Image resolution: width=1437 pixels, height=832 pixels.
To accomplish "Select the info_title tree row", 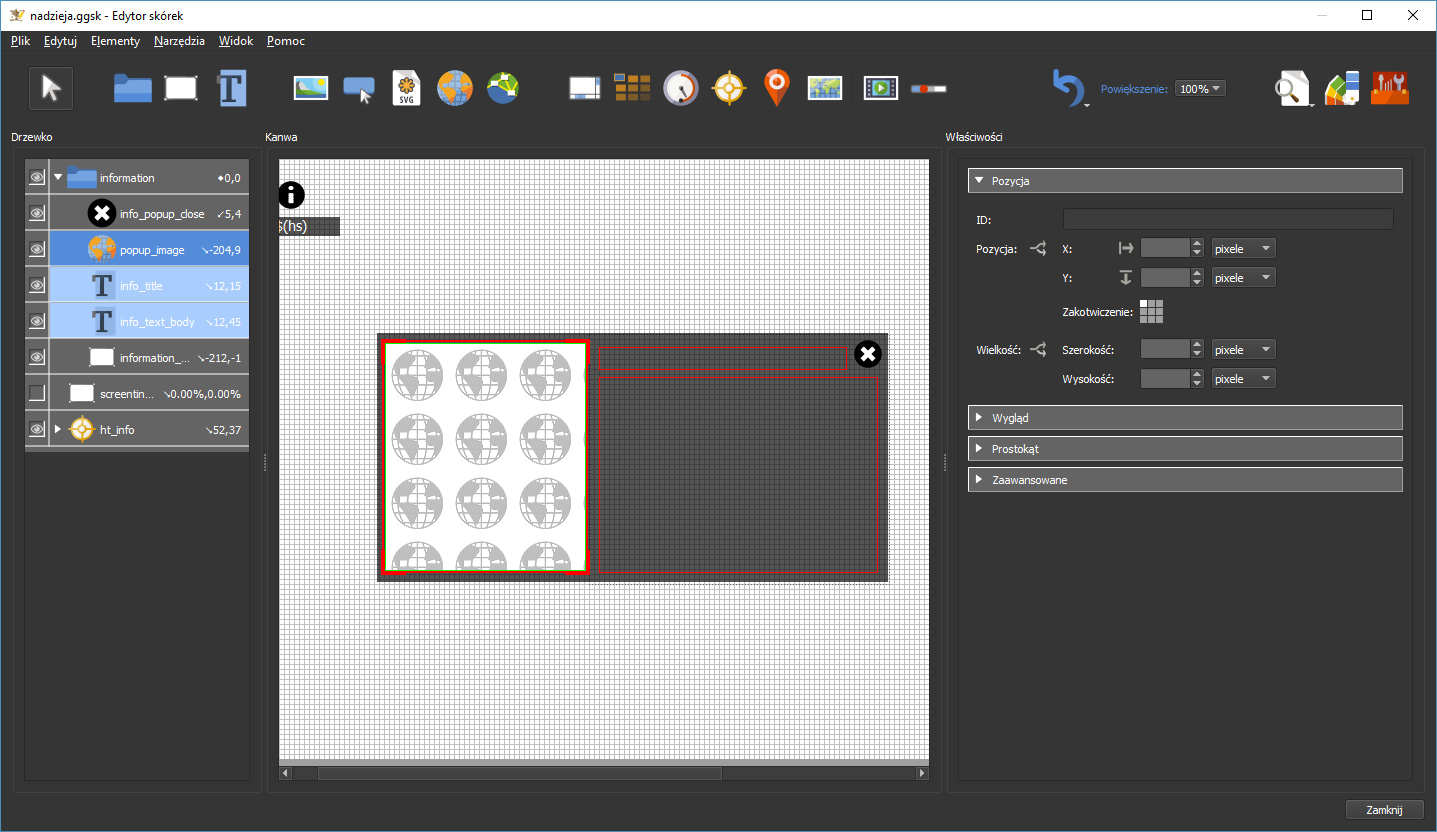I will point(148,286).
